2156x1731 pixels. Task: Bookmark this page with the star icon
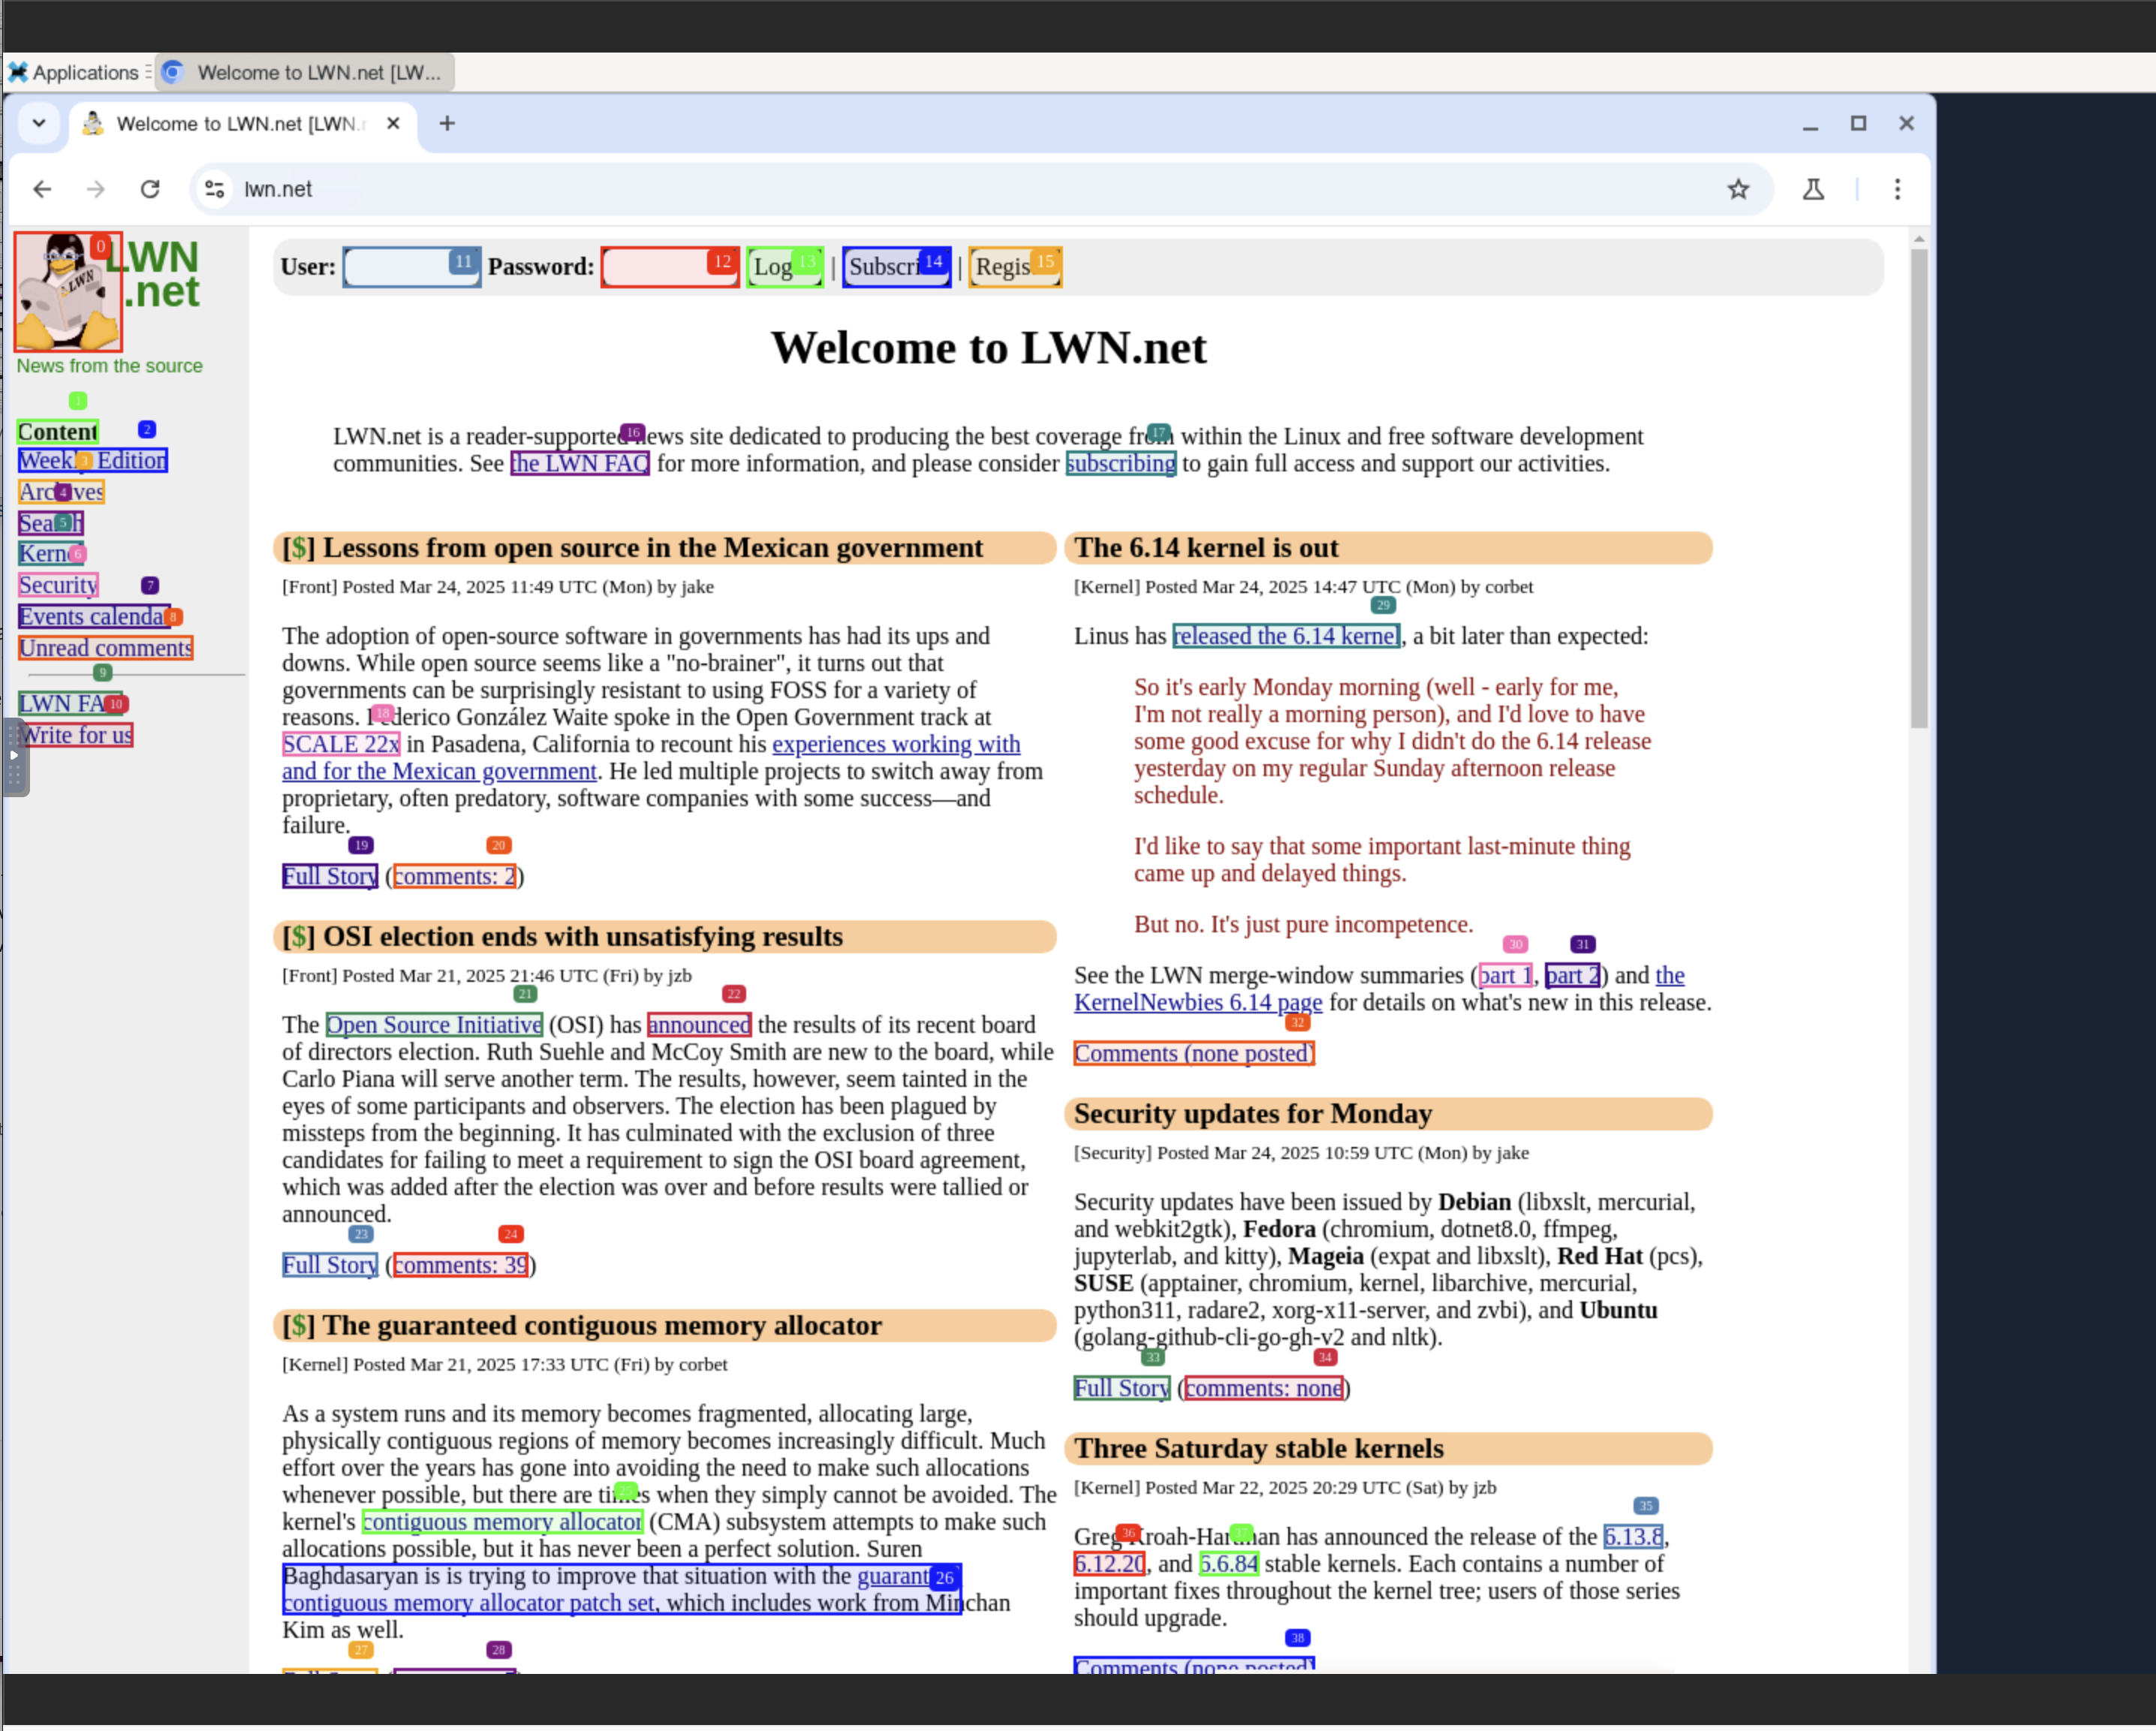click(1738, 189)
